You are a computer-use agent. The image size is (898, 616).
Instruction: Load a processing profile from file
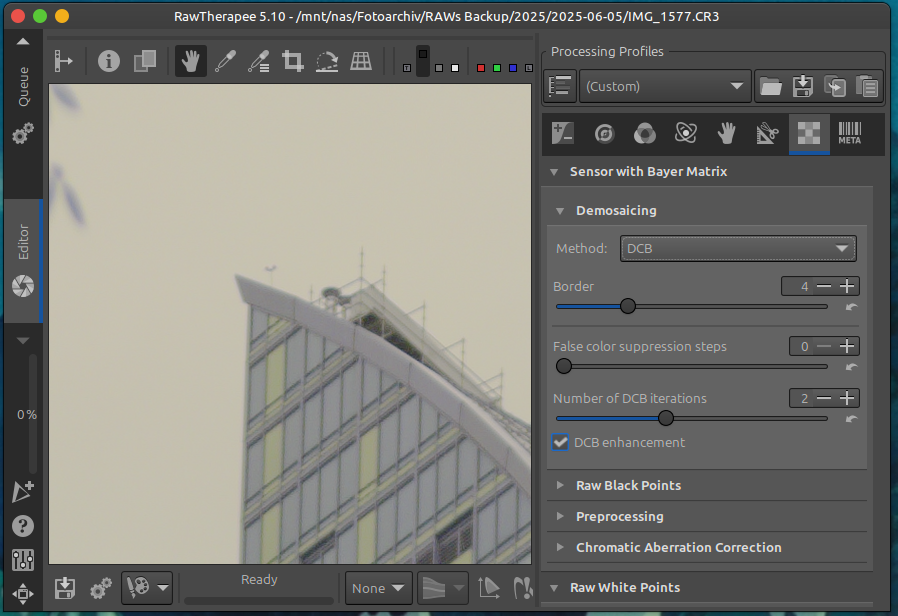pyautogui.click(x=771, y=86)
